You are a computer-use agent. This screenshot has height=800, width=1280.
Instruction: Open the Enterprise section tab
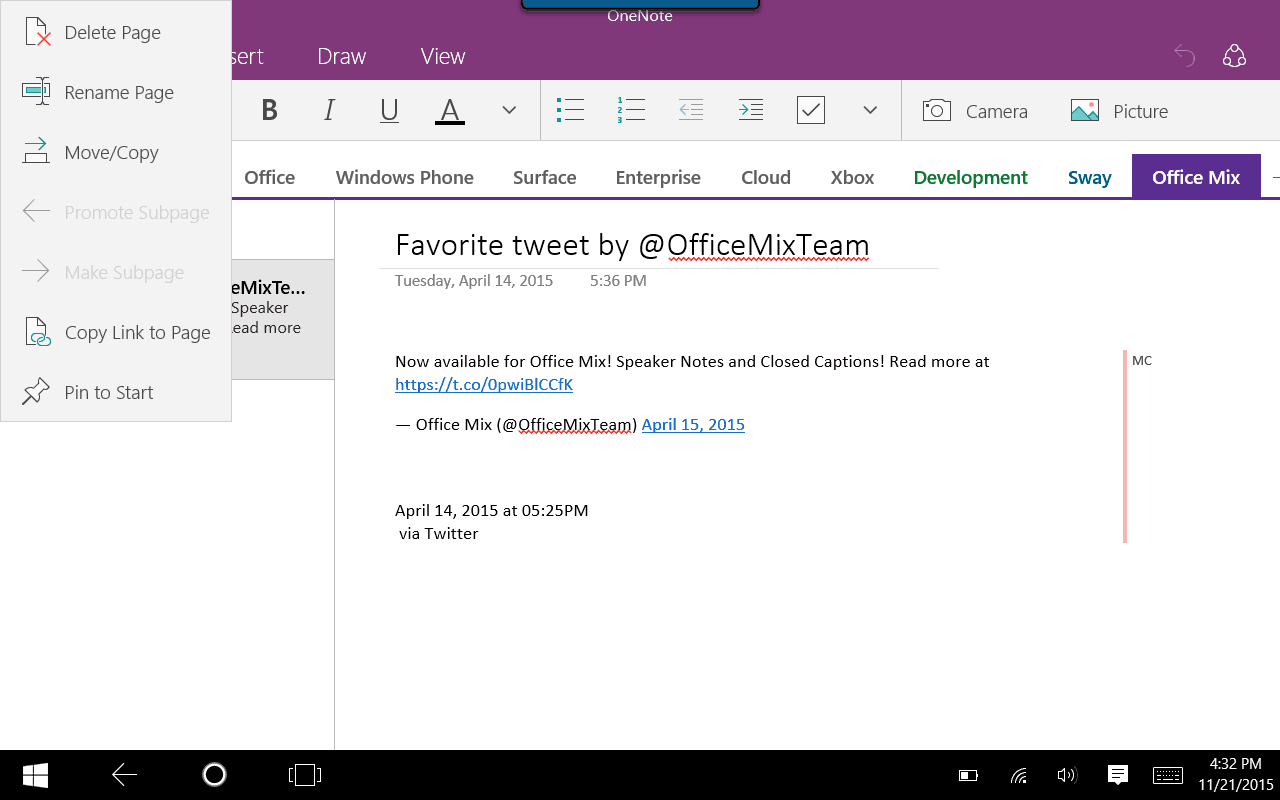(658, 177)
